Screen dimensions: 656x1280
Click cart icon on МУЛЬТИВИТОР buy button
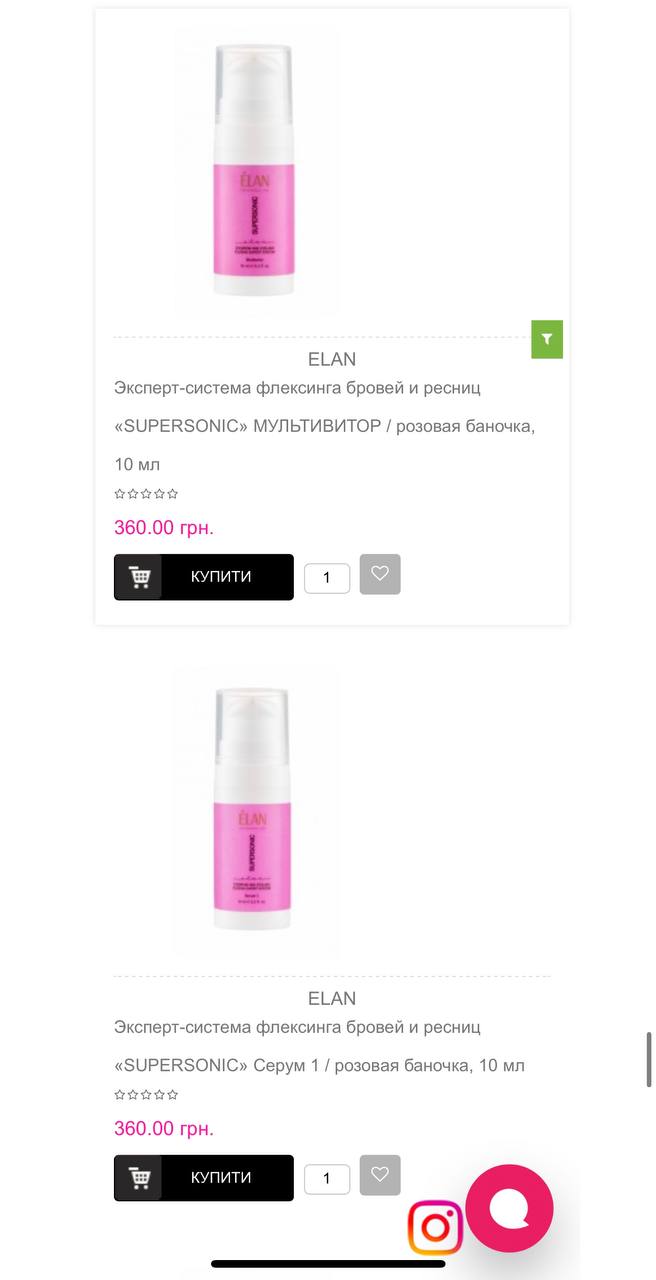point(139,577)
